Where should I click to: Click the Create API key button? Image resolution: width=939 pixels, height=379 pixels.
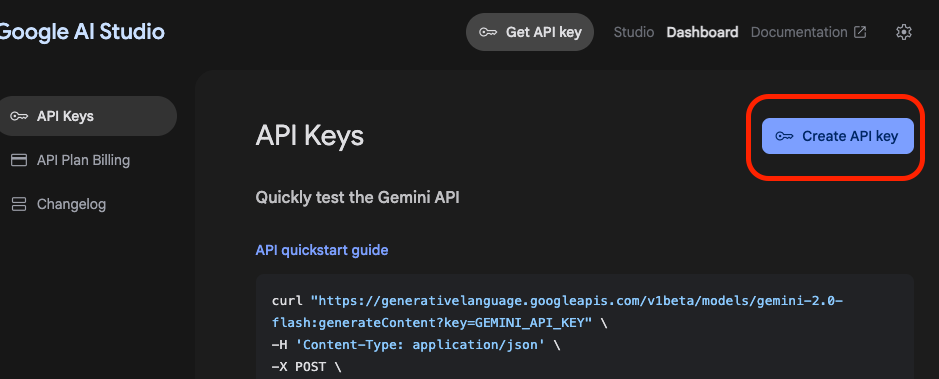pyautogui.click(x=837, y=136)
